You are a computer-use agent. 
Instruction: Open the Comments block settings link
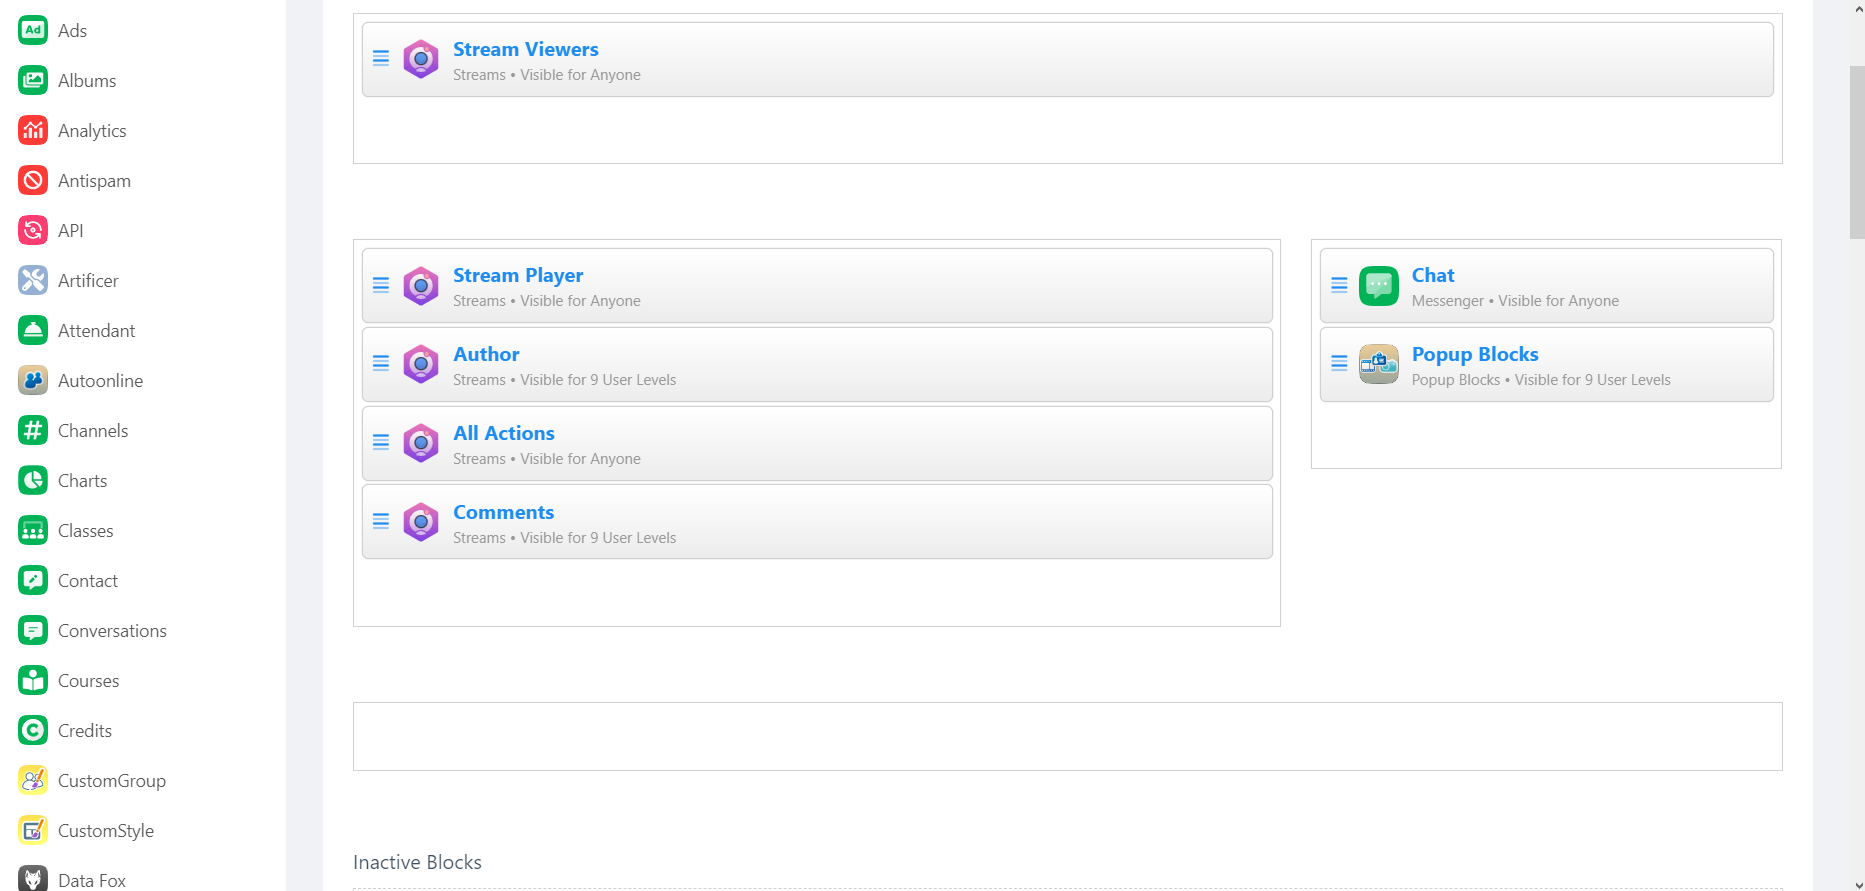tap(503, 512)
